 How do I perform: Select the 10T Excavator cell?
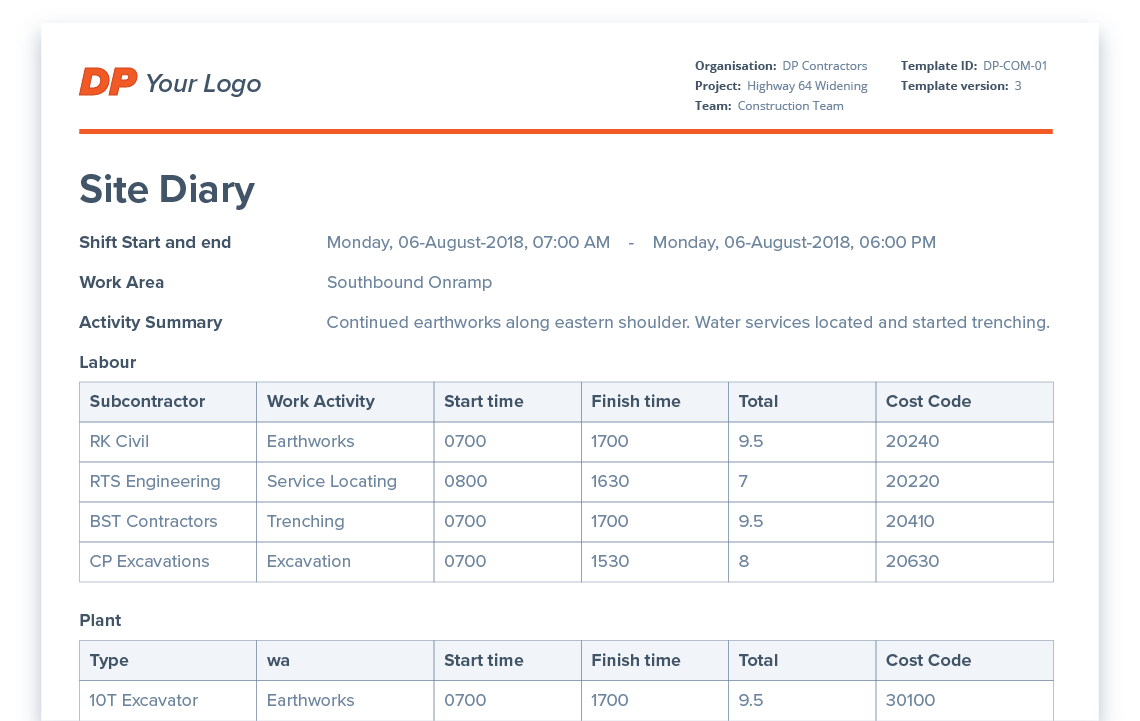168,701
